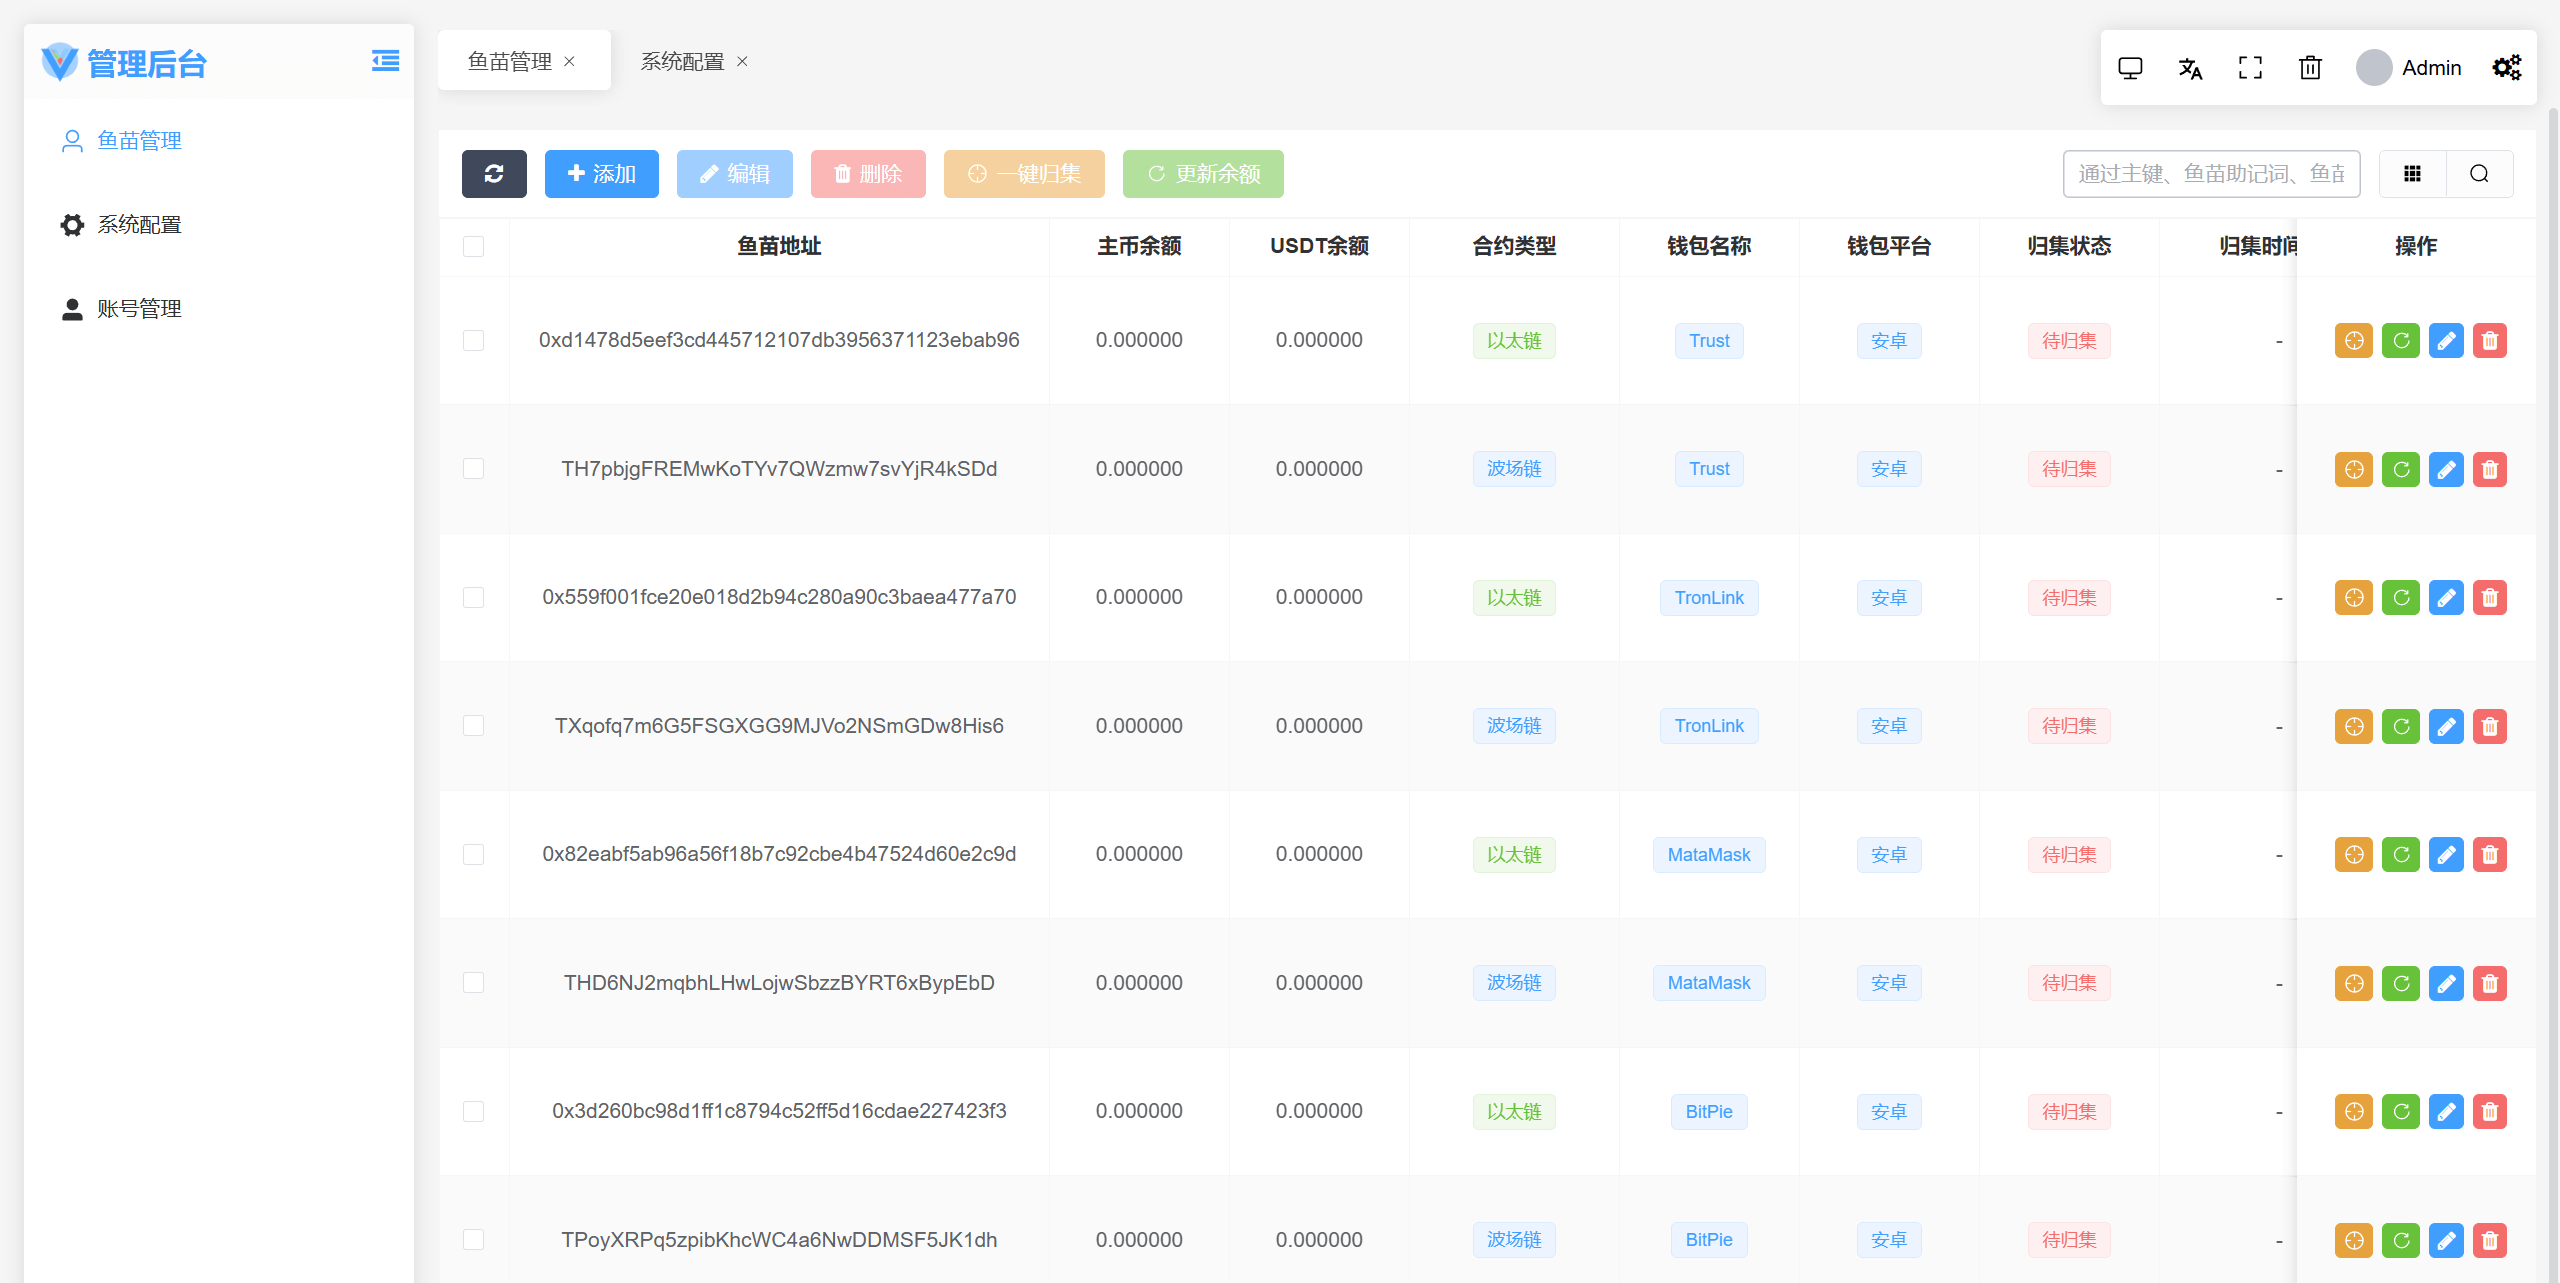The height and width of the screenshot is (1283, 2560).
Task: Expand Admin user menu
Action: click(x=2410, y=68)
